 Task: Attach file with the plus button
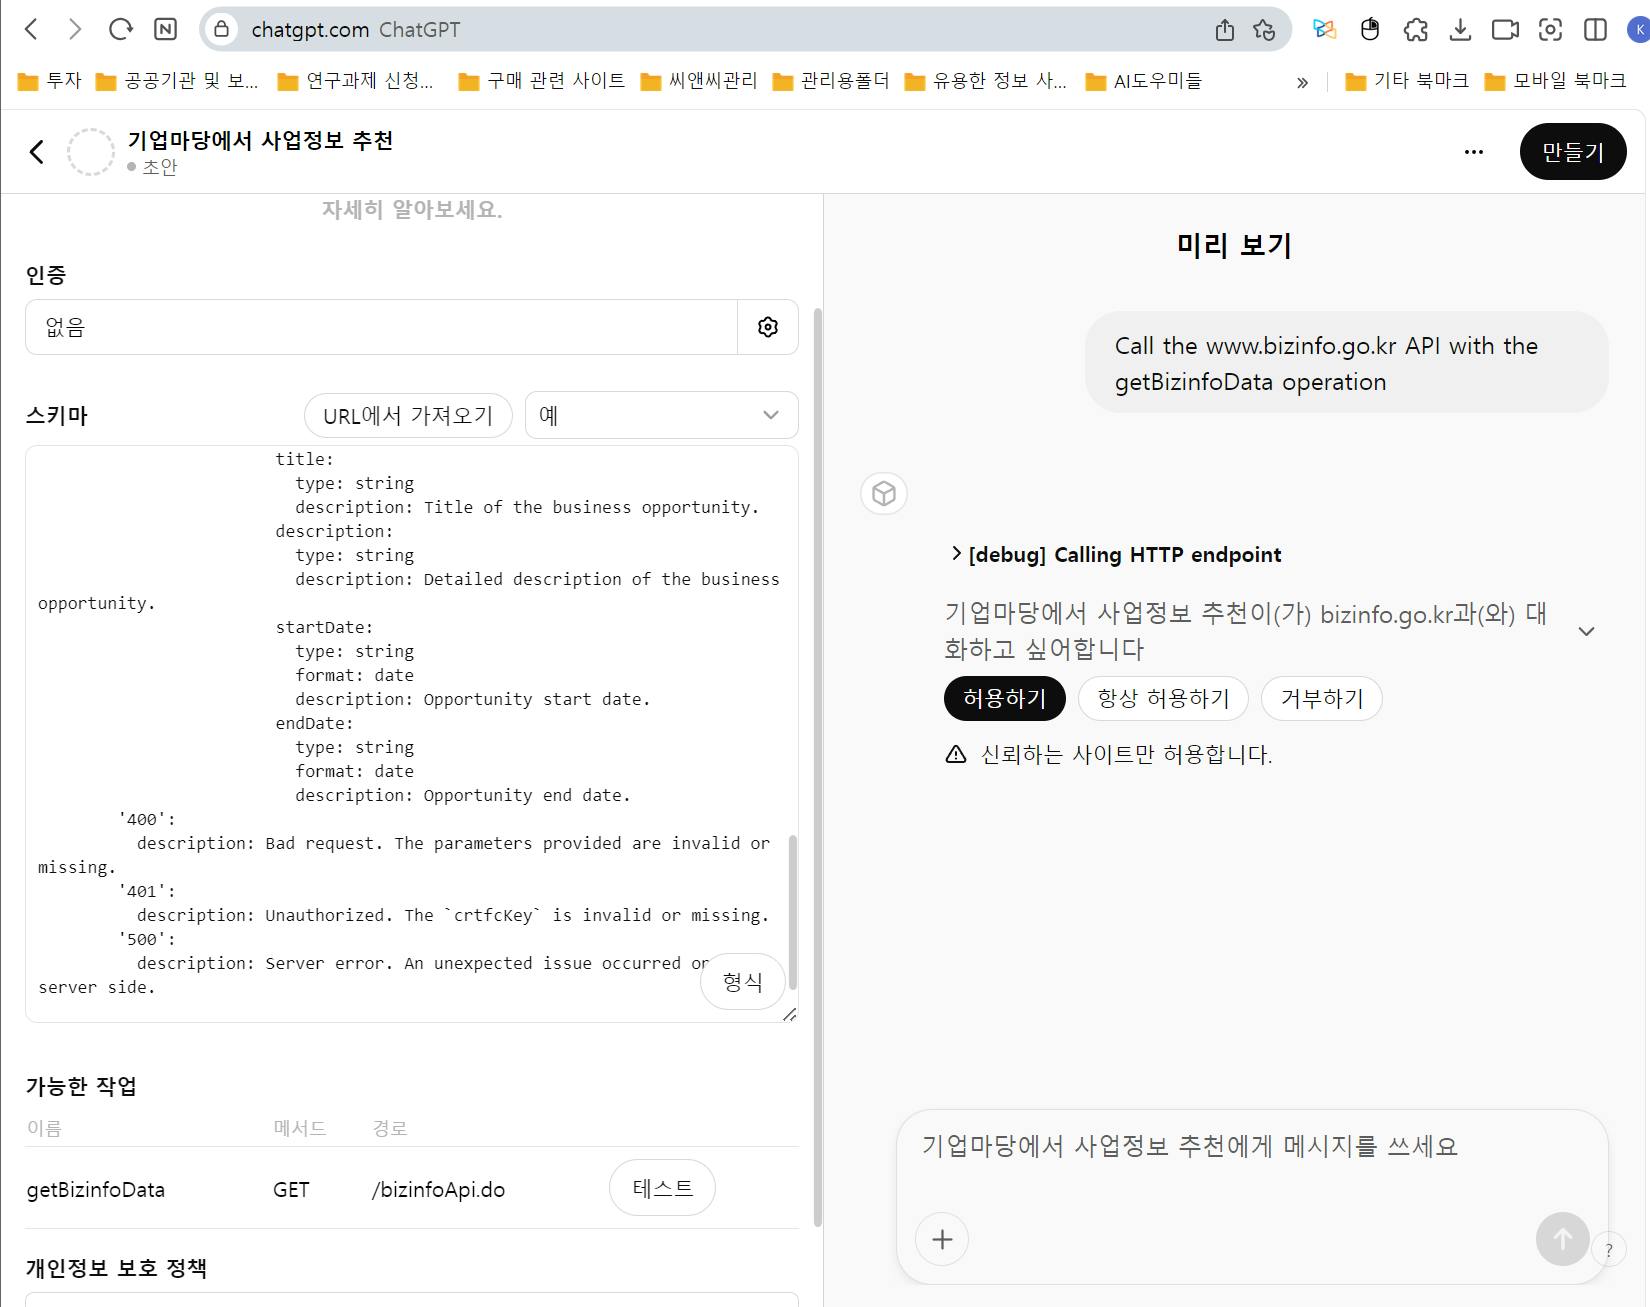pyautogui.click(x=942, y=1239)
